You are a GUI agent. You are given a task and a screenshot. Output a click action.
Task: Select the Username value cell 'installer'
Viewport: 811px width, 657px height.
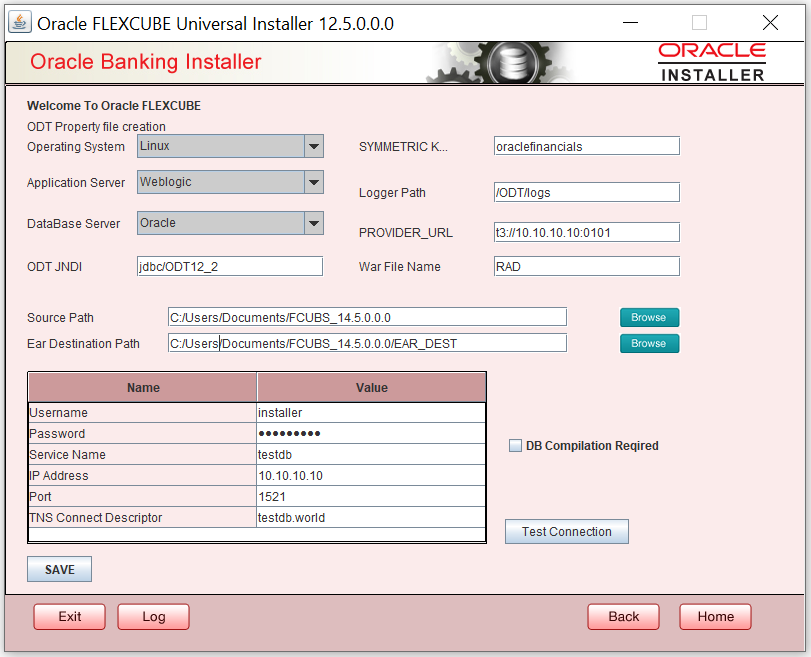(x=371, y=413)
